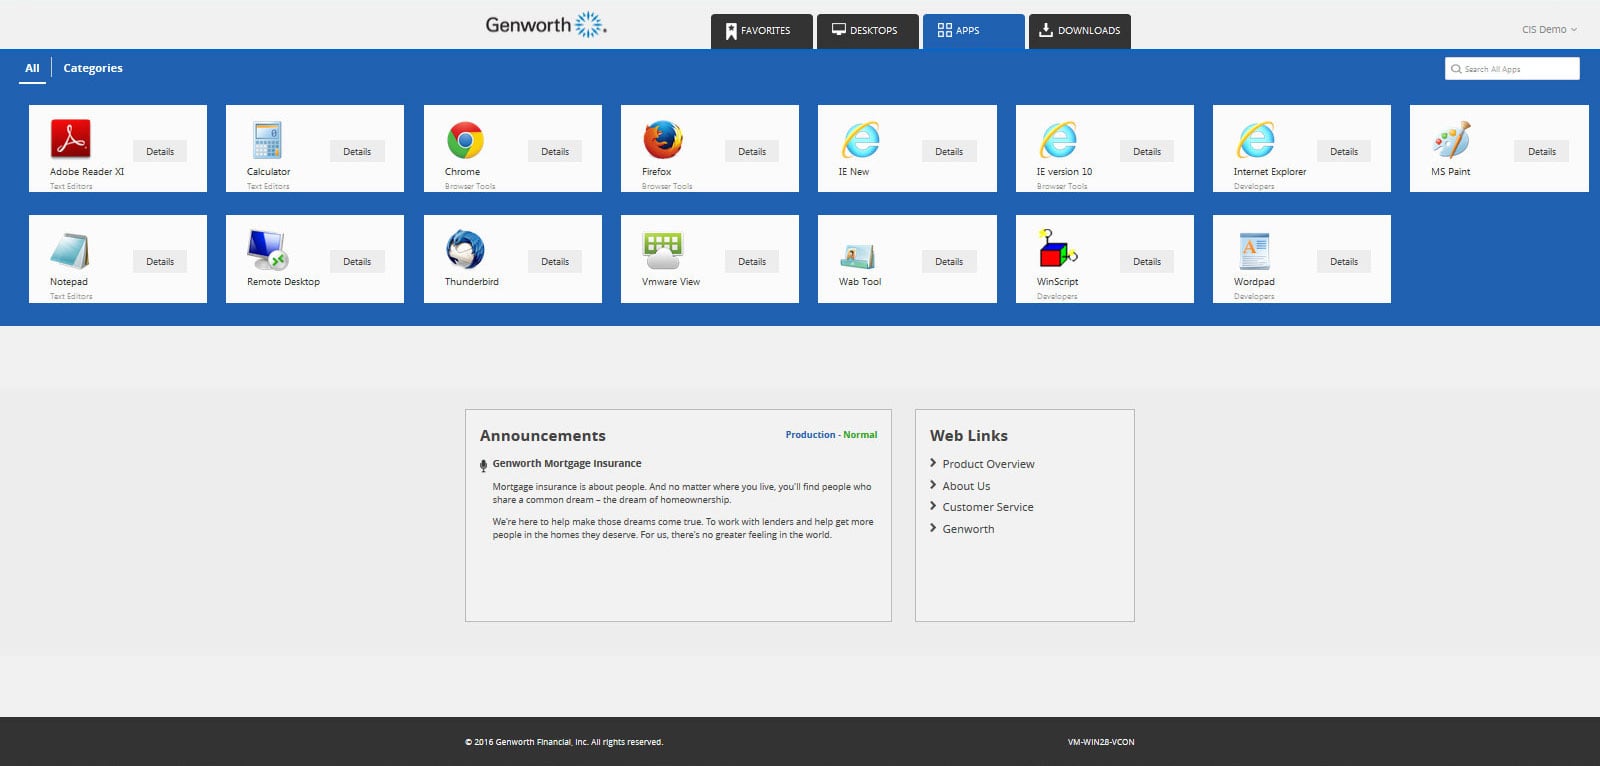The height and width of the screenshot is (766, 1600).
Task: Click the Announcements heading
Action: [543, 436]
